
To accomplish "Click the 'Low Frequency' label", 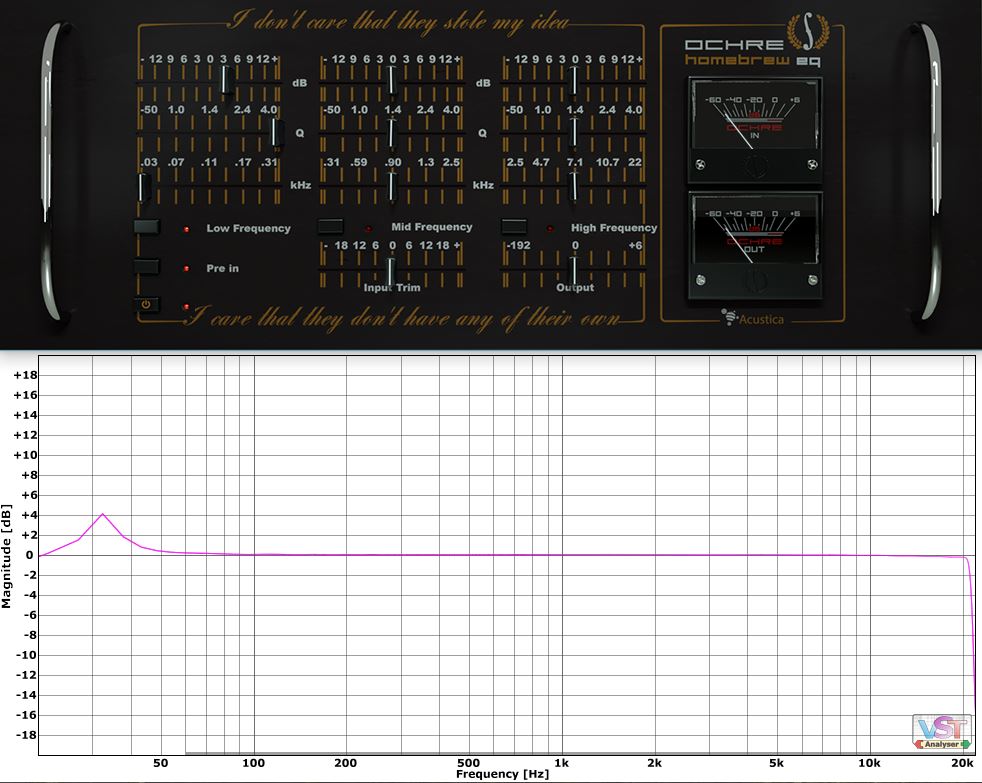I will [x=249, y=229].
